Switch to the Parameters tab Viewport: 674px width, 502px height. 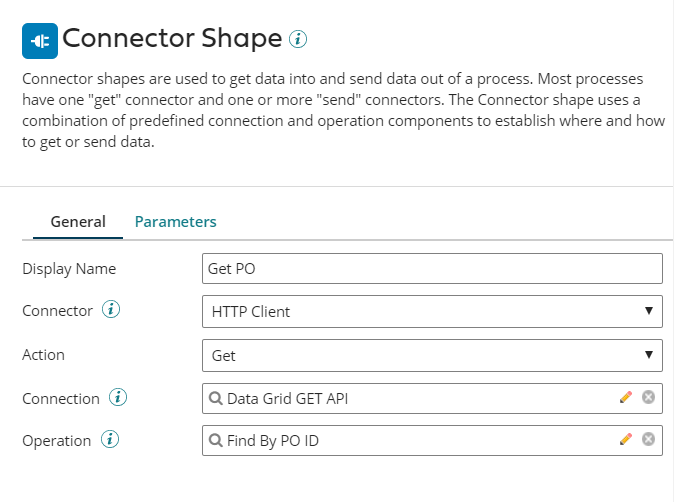(x=176, y=221)
